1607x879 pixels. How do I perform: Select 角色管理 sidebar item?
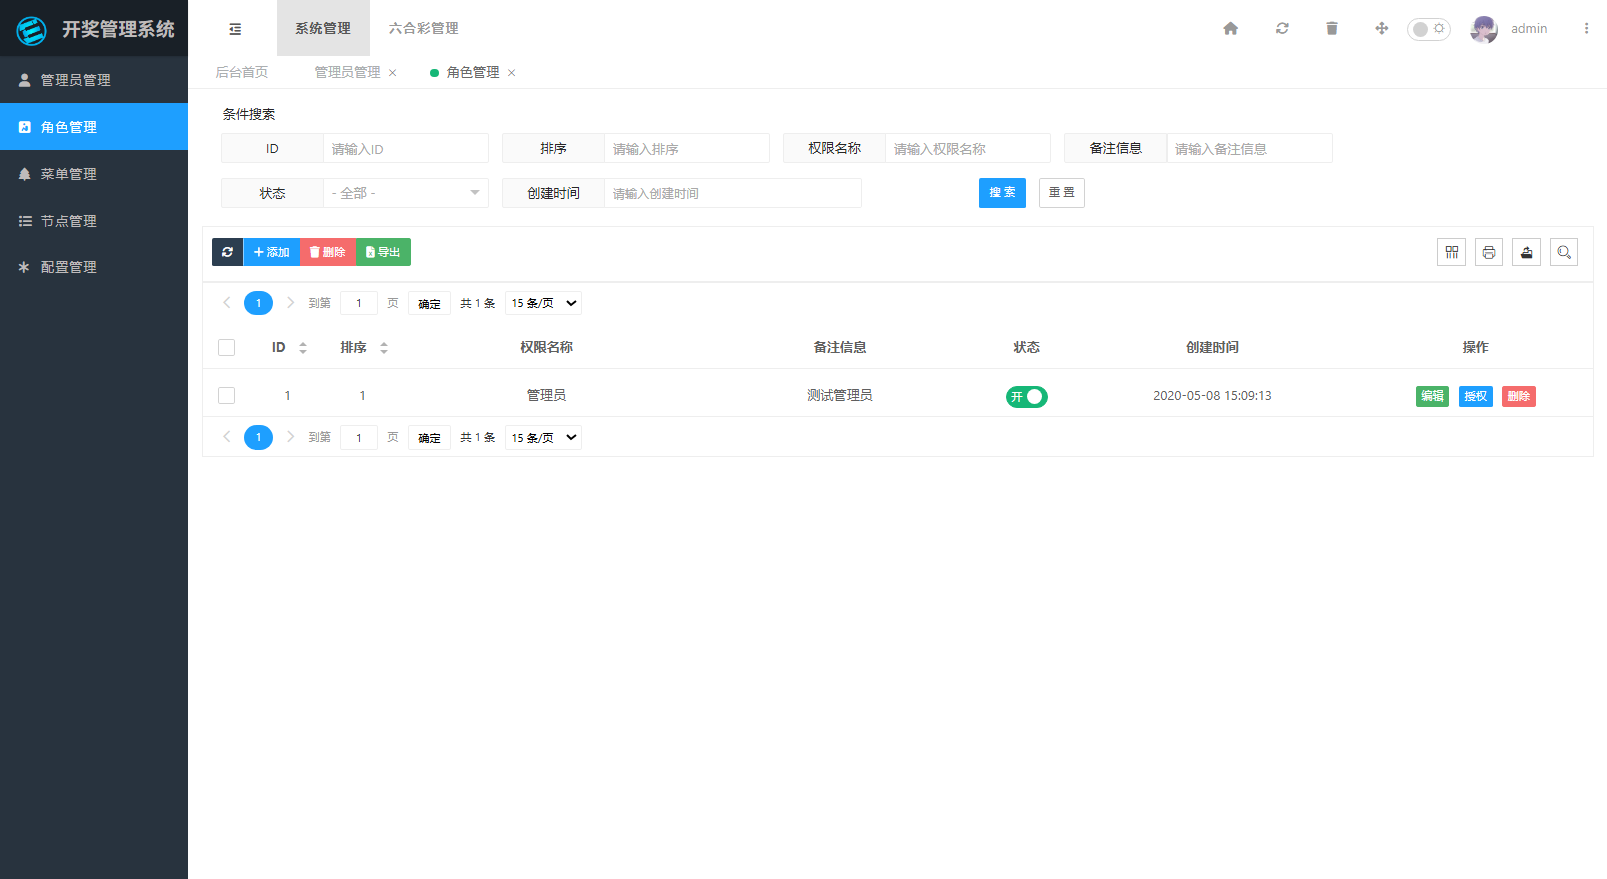tap(94, 127)
